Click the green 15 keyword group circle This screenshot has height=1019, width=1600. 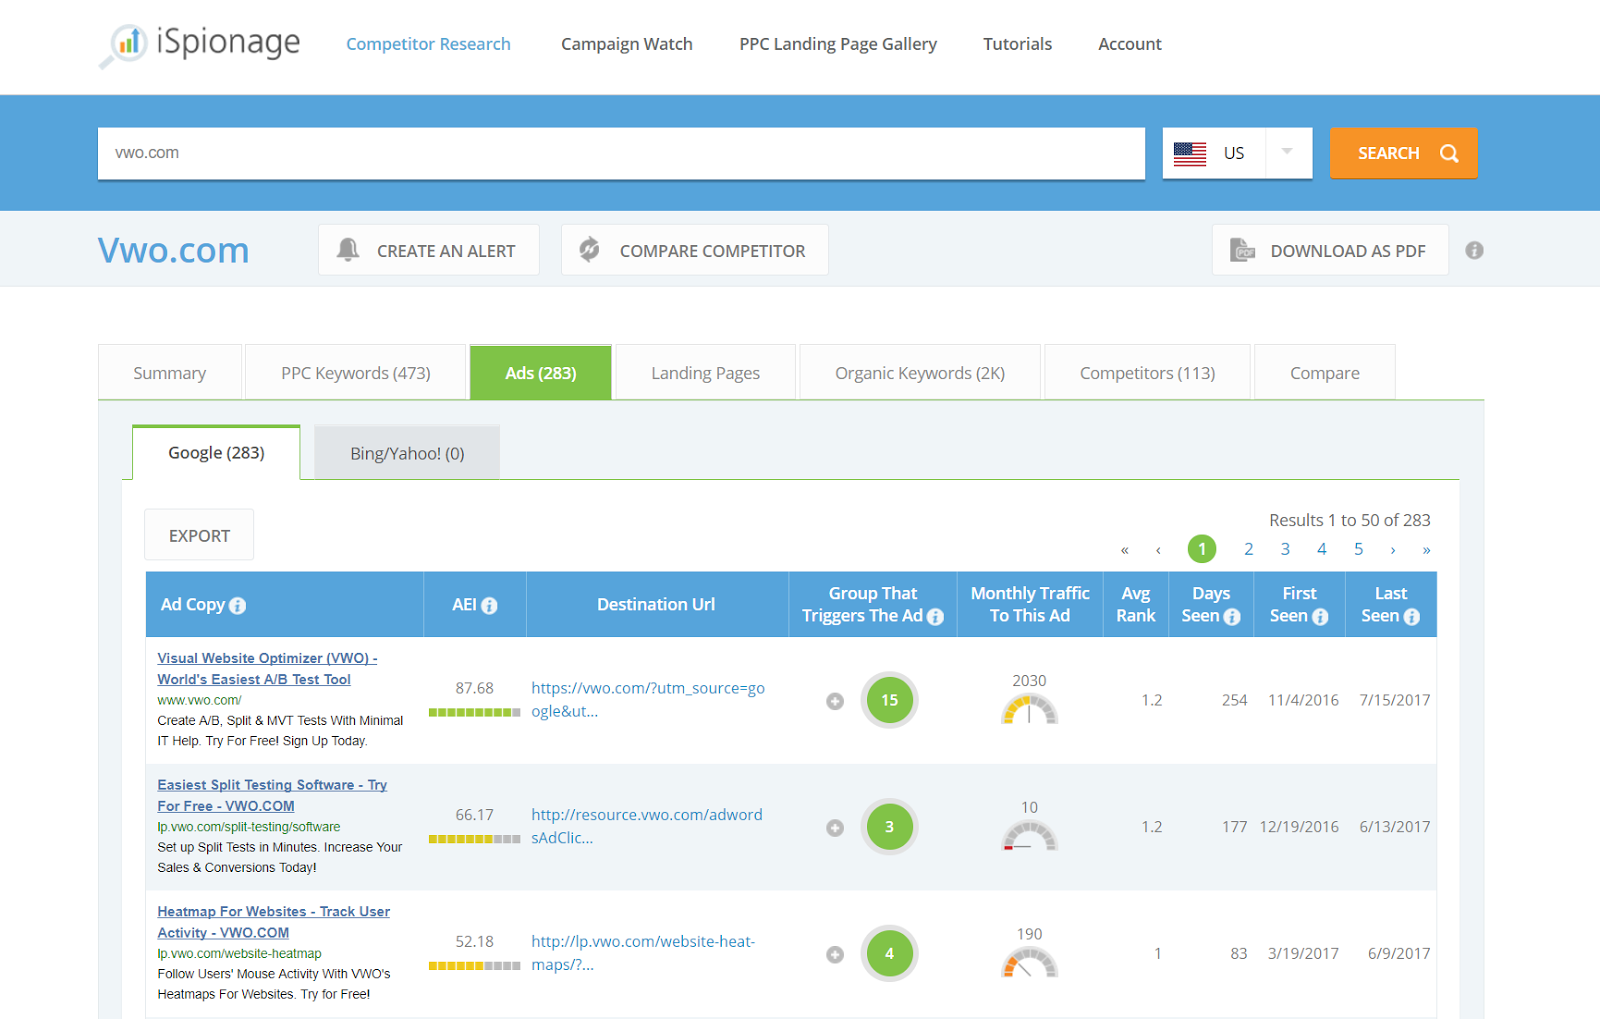pyautogui.click(x=889, y=700)
